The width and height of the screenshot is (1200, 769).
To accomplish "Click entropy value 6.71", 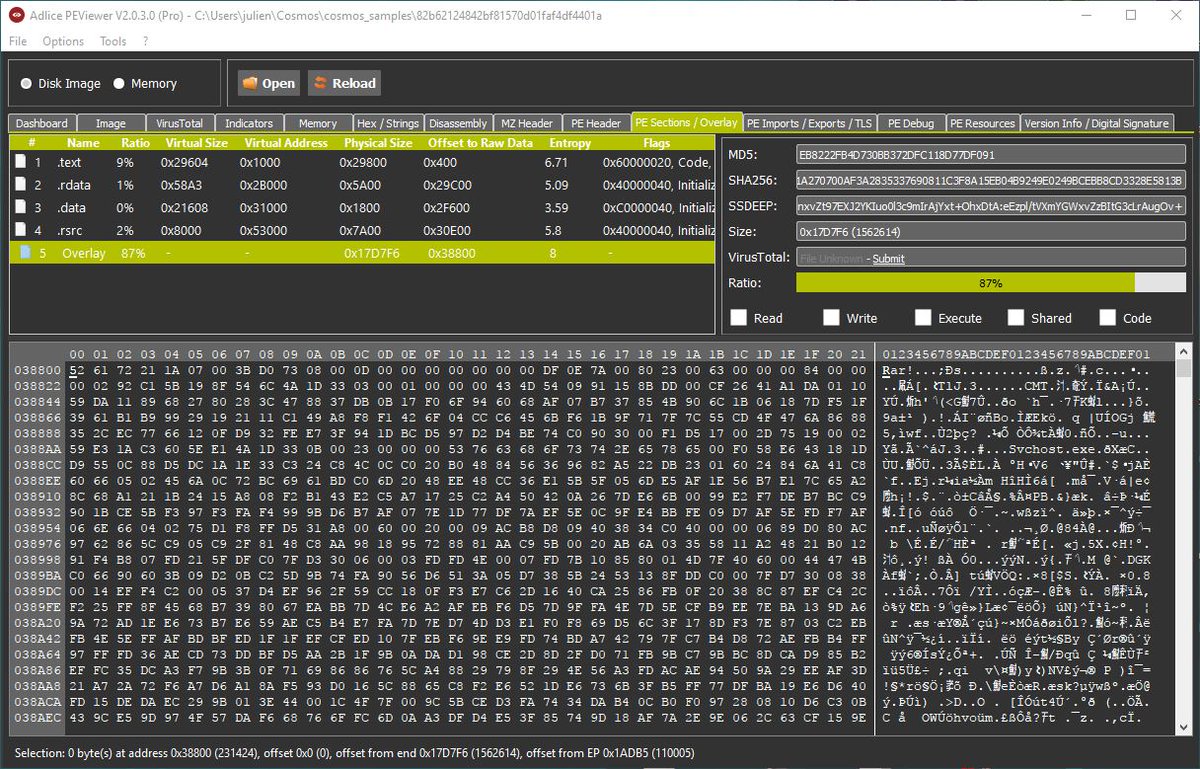I will click(557, 162).
